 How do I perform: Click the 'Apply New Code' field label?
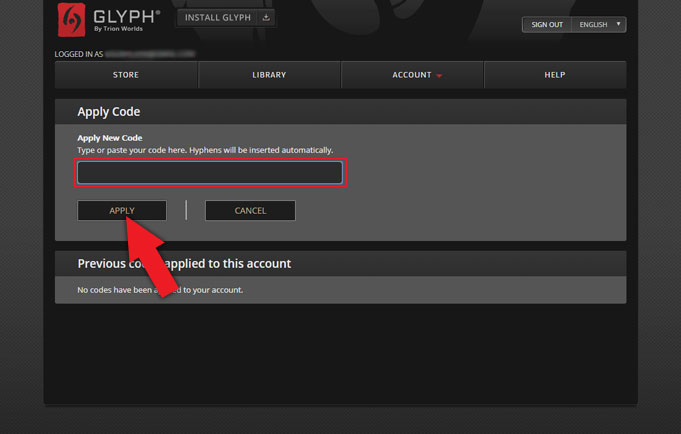(110, 137)
